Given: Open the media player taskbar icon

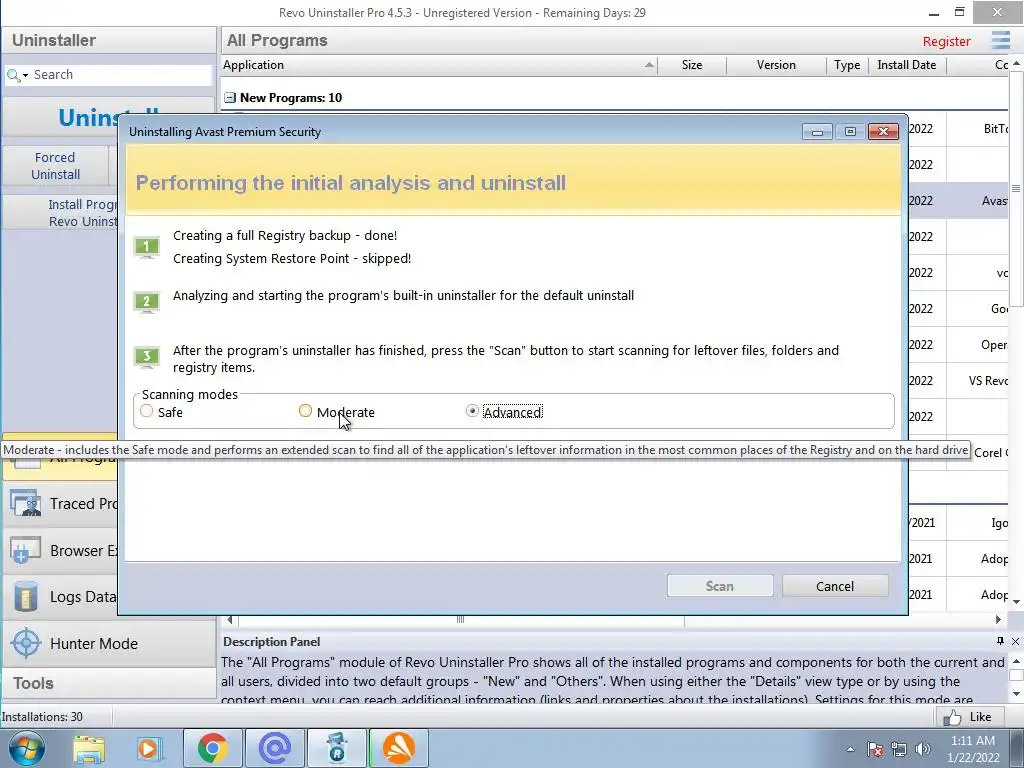Looking at the screenshot, I should tap(148, 748).
